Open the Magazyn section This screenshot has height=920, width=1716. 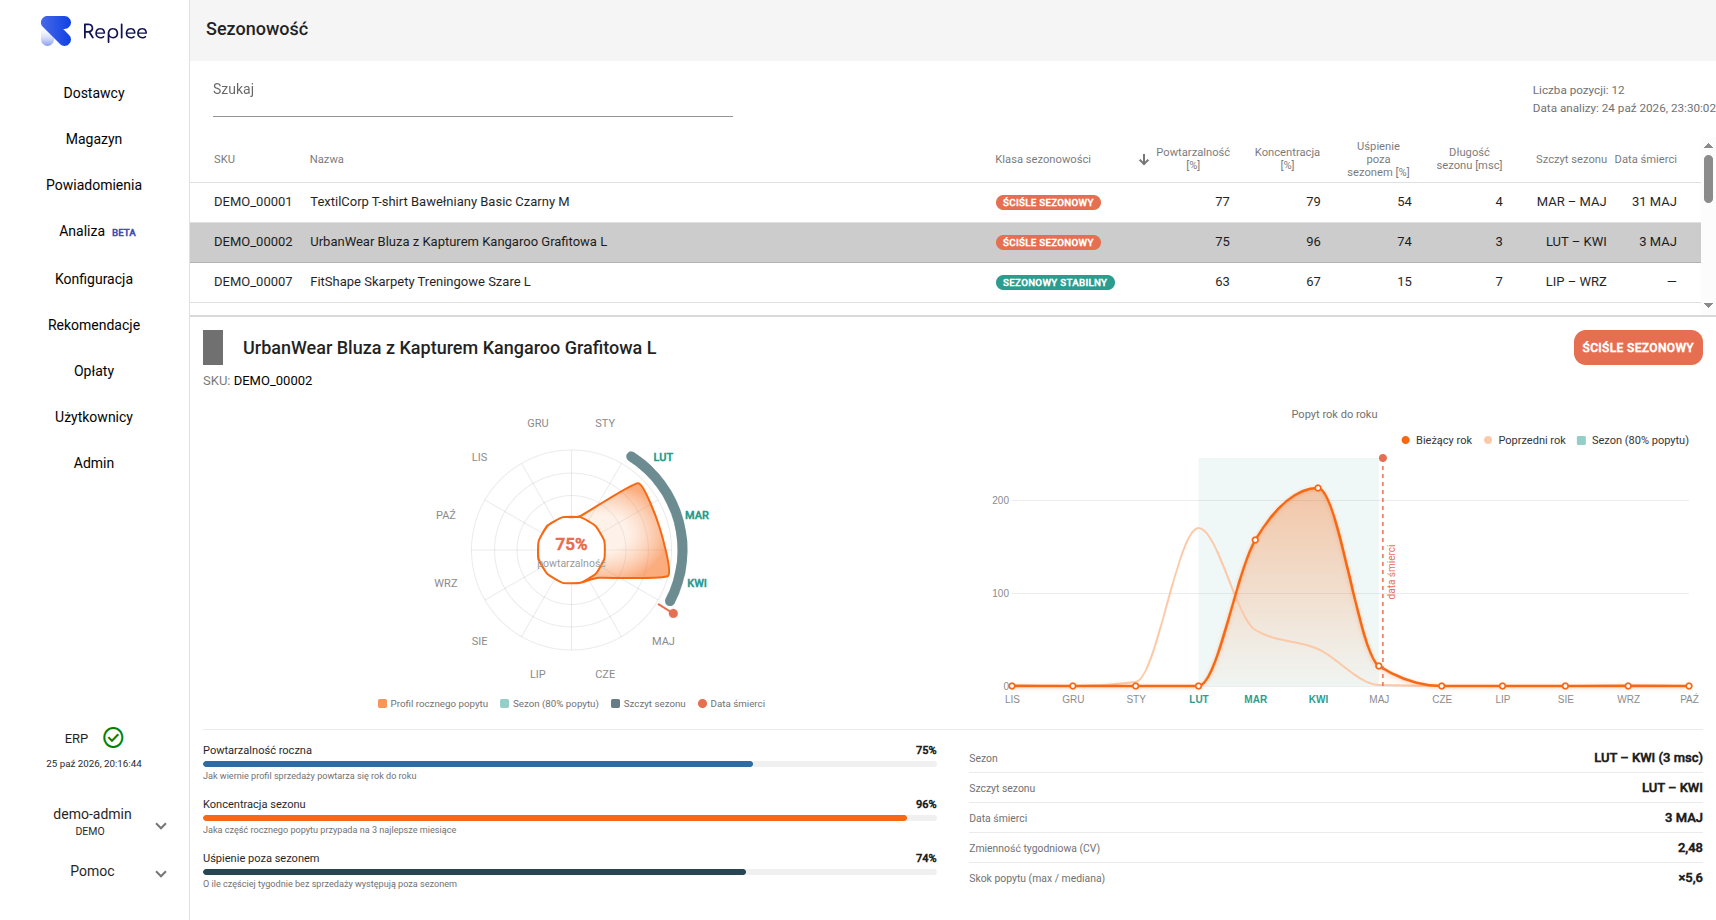(x=94, y=139)
